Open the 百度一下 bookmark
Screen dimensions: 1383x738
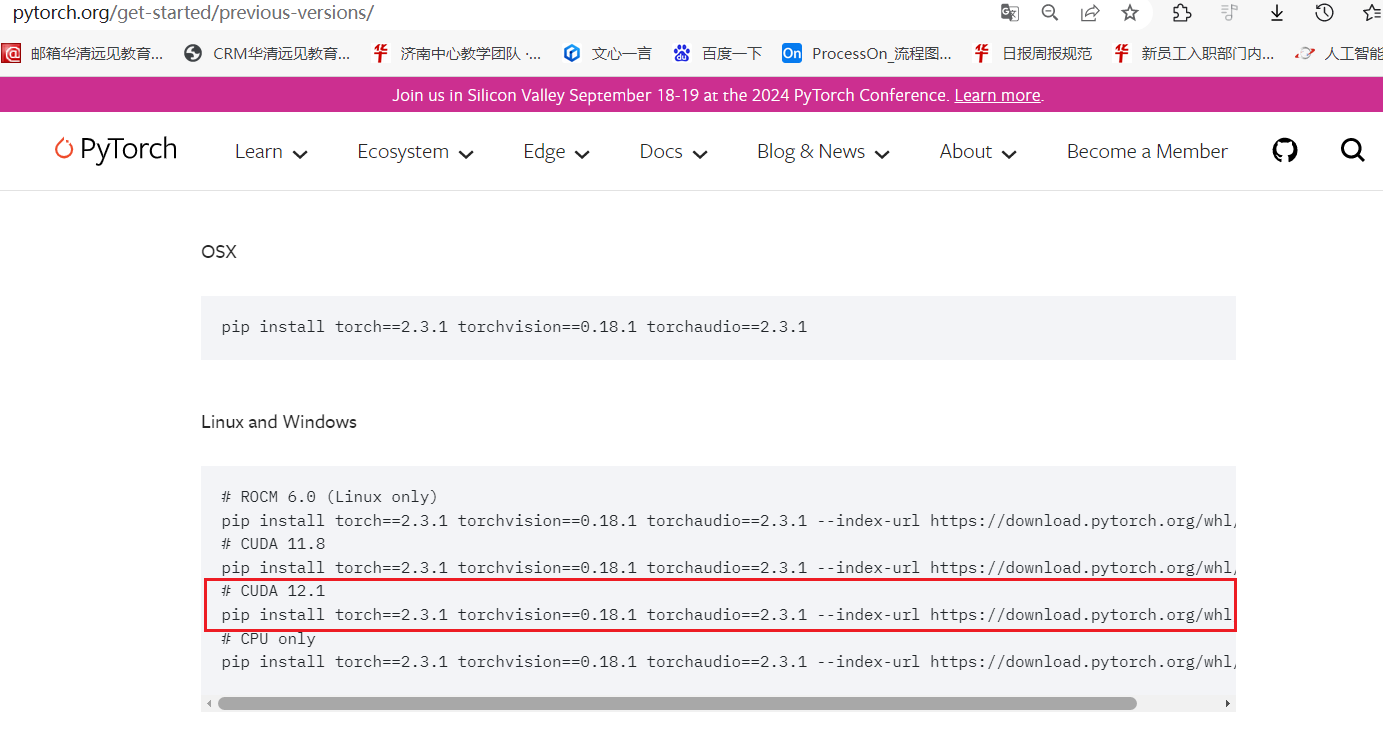[x=717, y=53]
